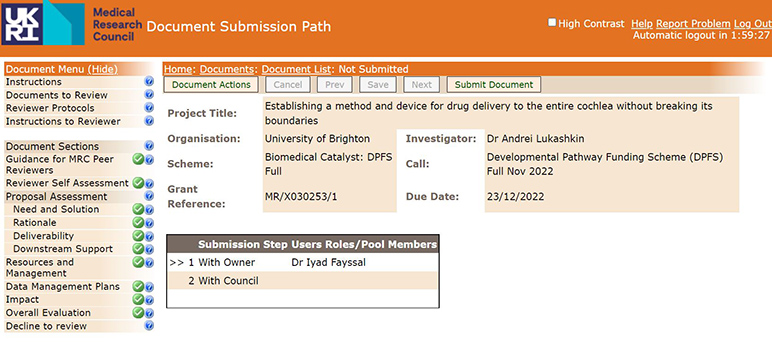Click the UKRI Medical Research Council logo

[72, 23]
